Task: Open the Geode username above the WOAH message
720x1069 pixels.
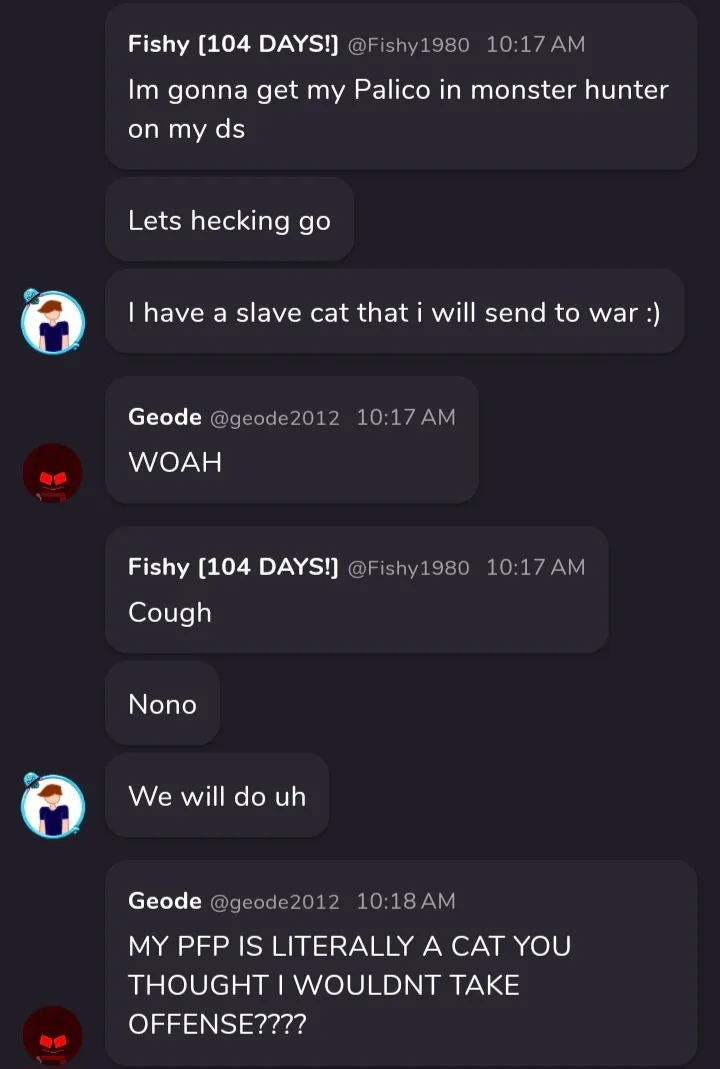Action: (x=165, y=417)
